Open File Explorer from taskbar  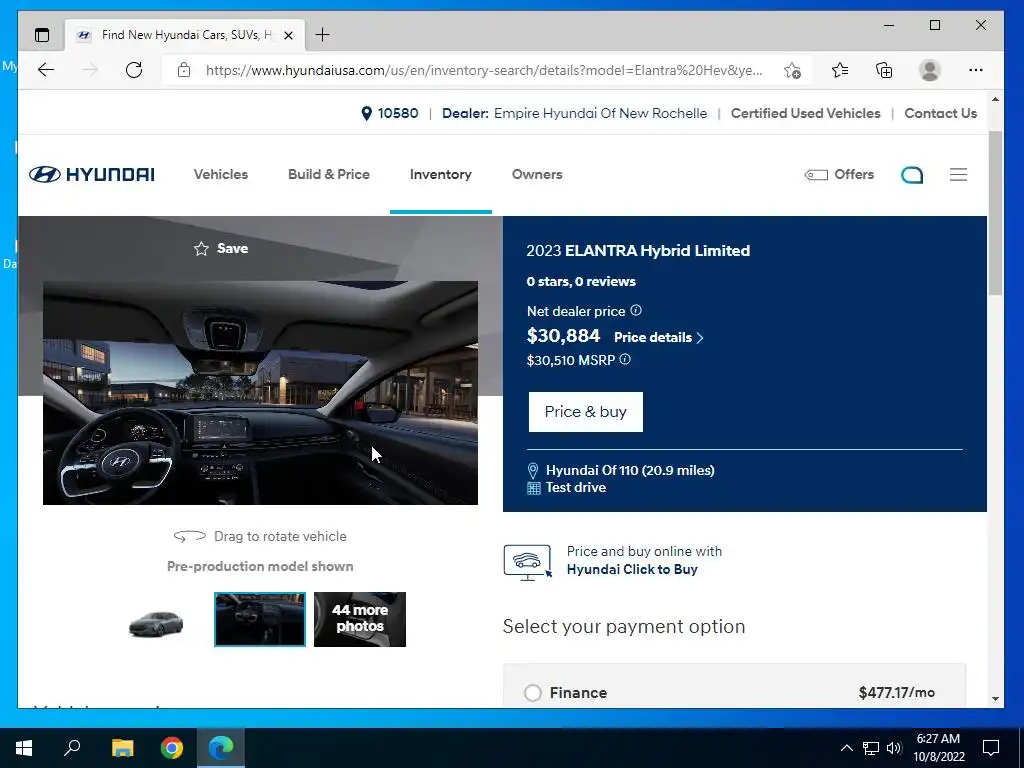click(x=122, y=748)
